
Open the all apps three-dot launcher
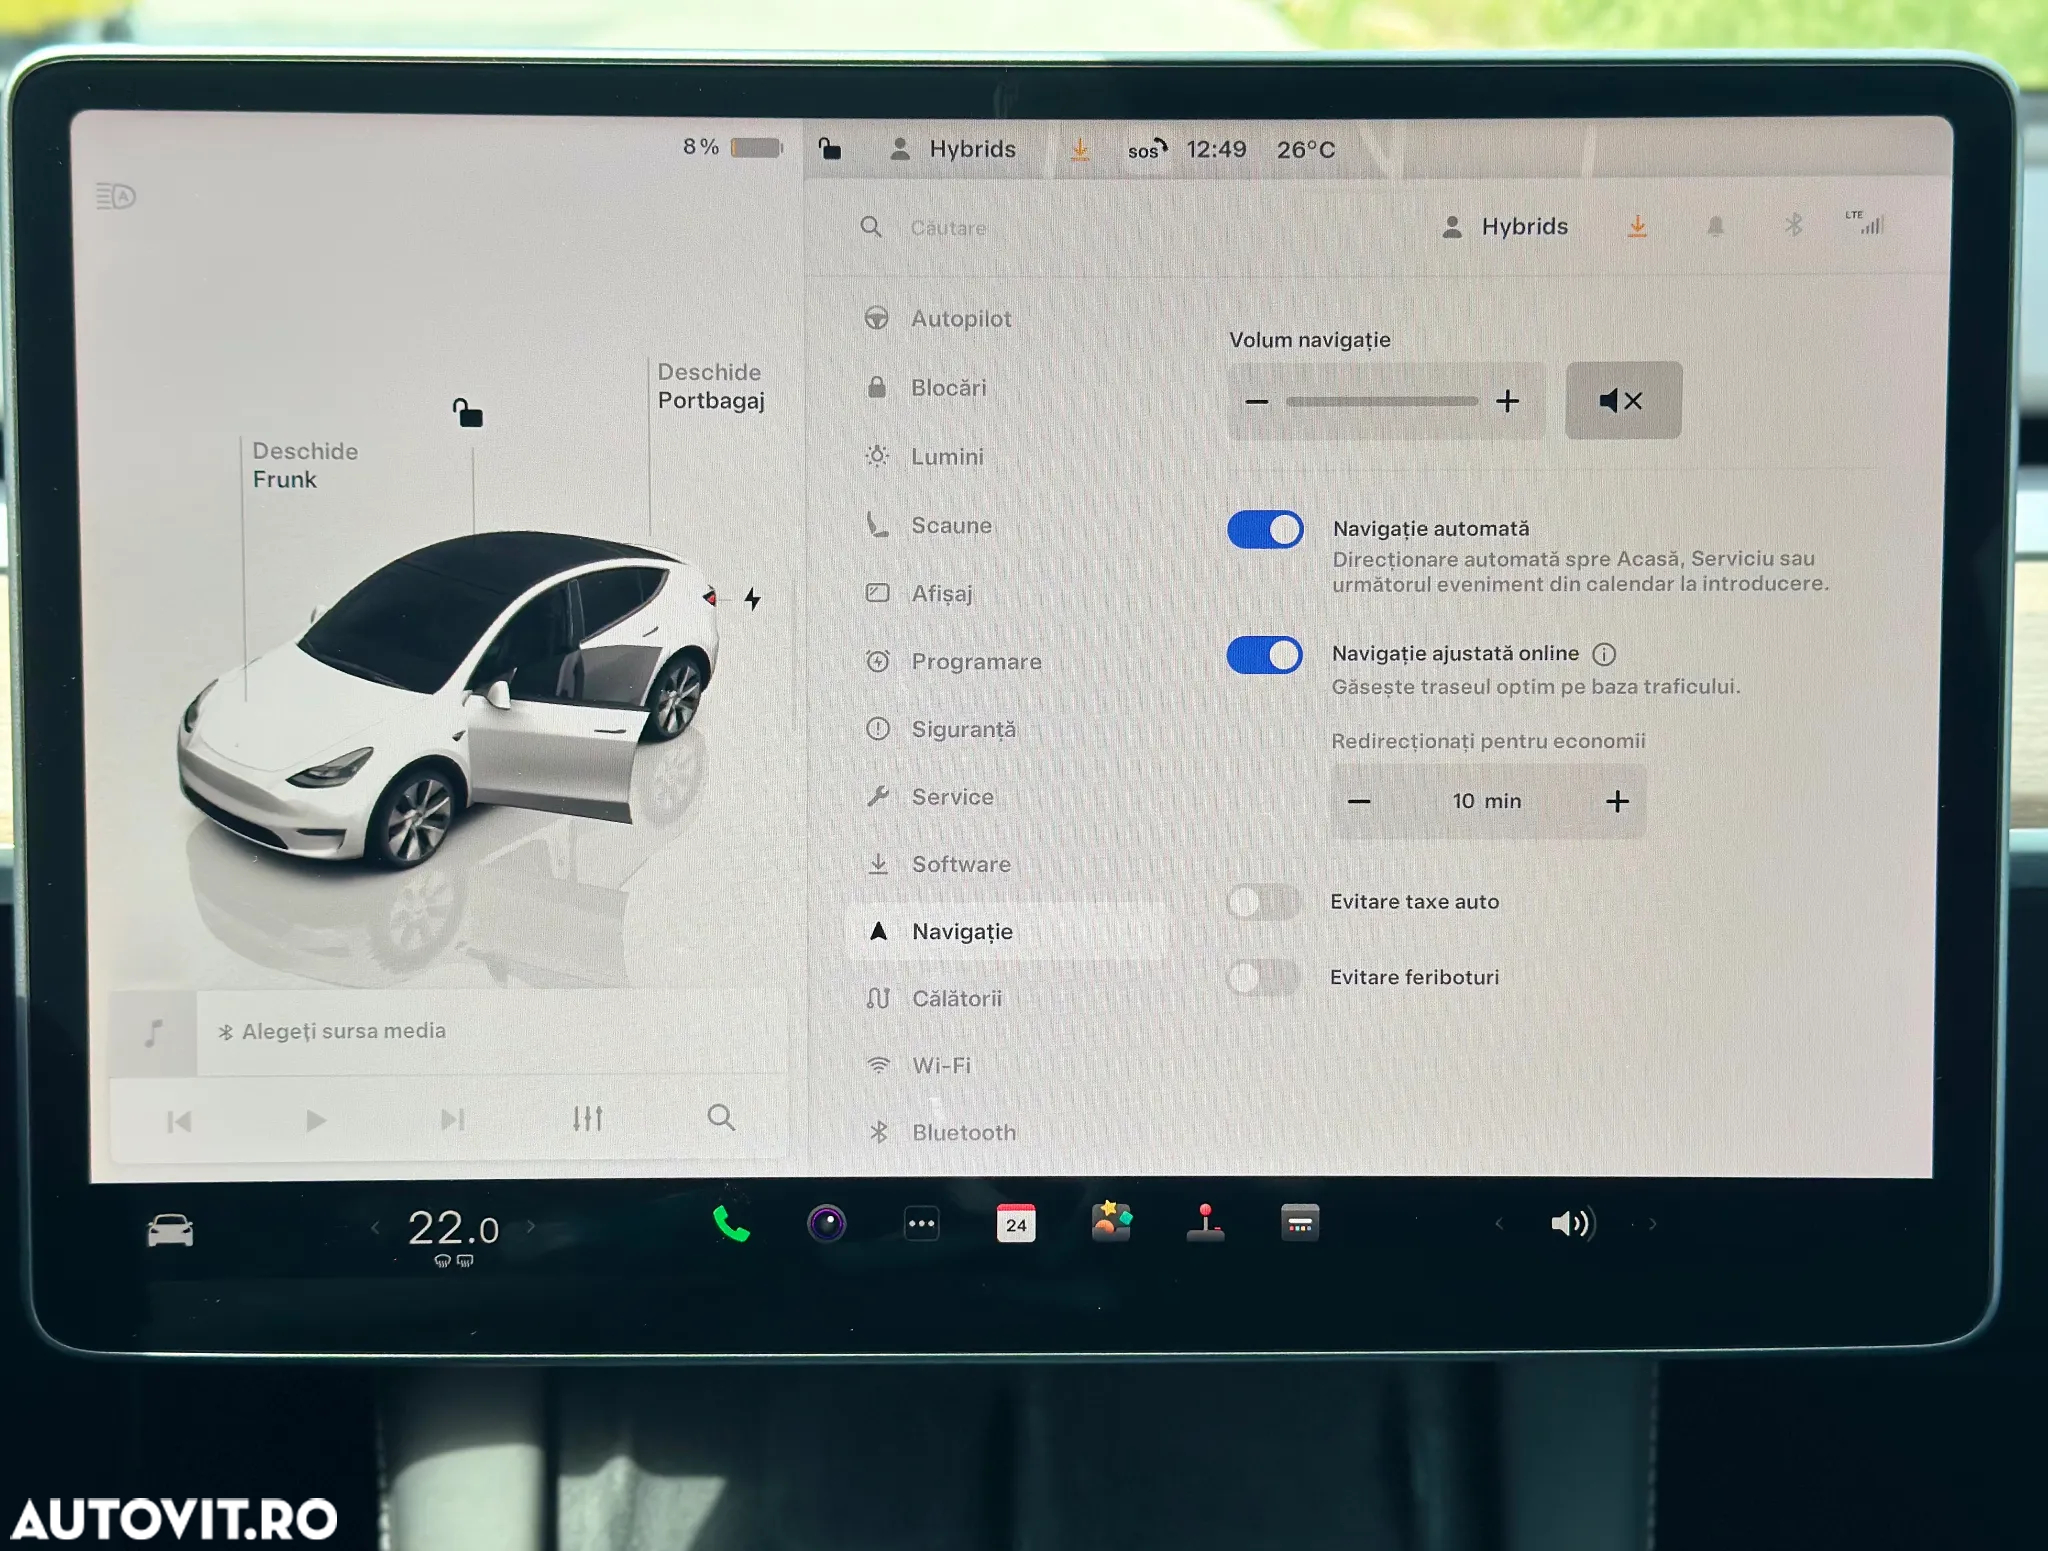click(x=921, y=1223)
